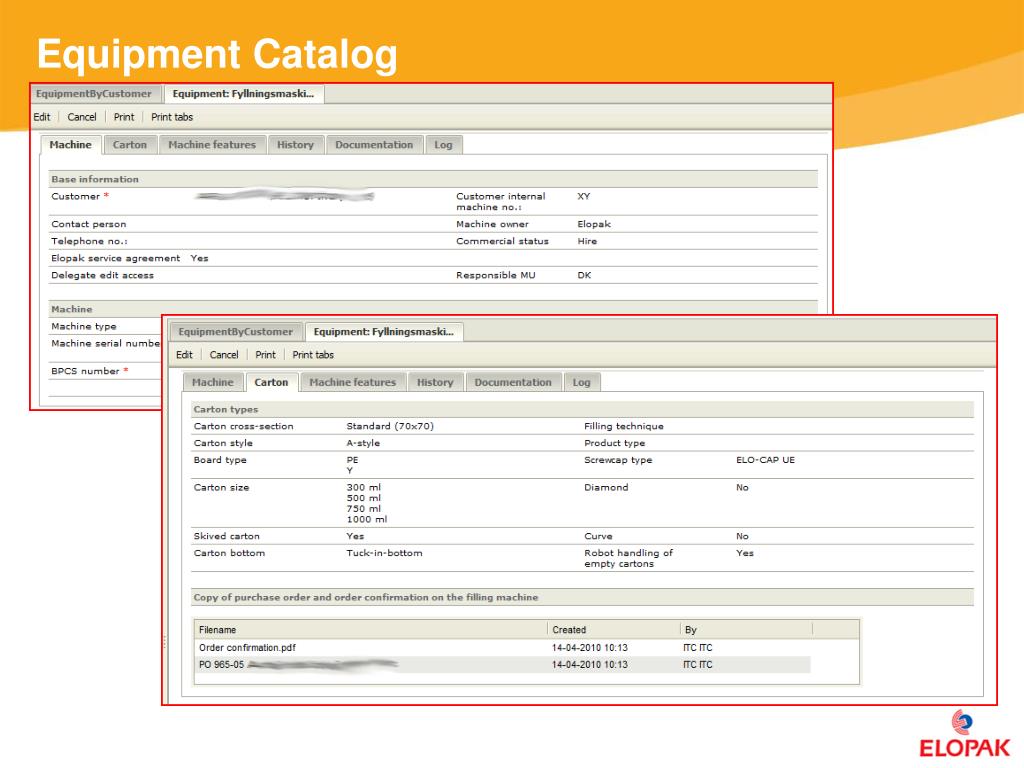This screenshot has width=1024, height=768.
Task: Click Responsible MU value DK
Action: (x=584, y=275)
